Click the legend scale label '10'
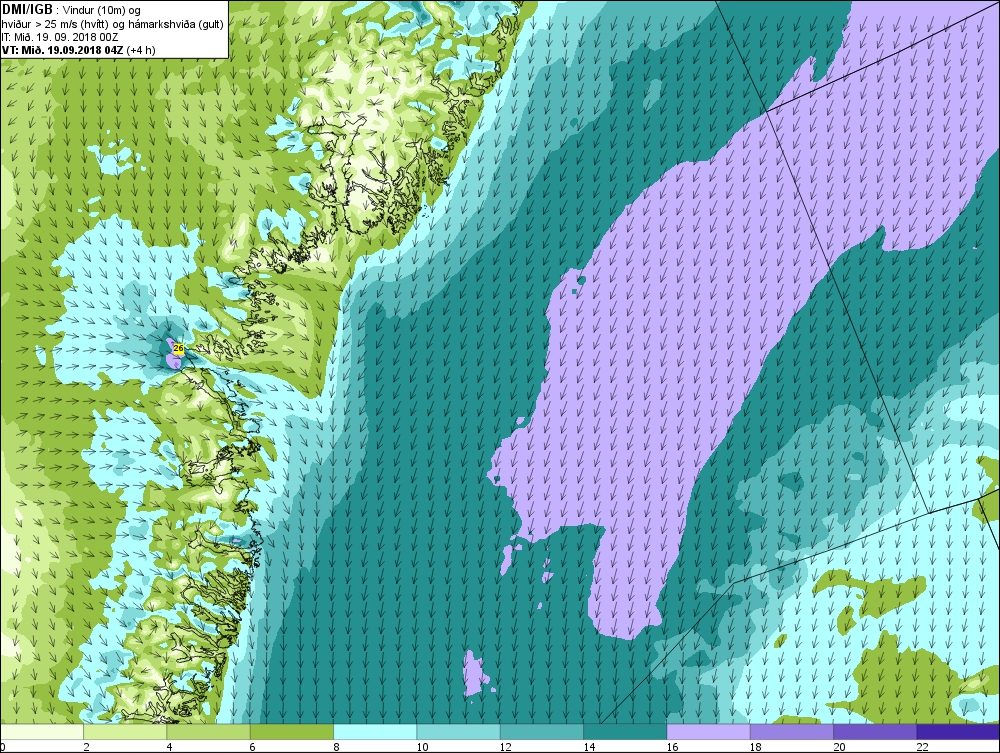1000x753 pixels. point(422,747)
